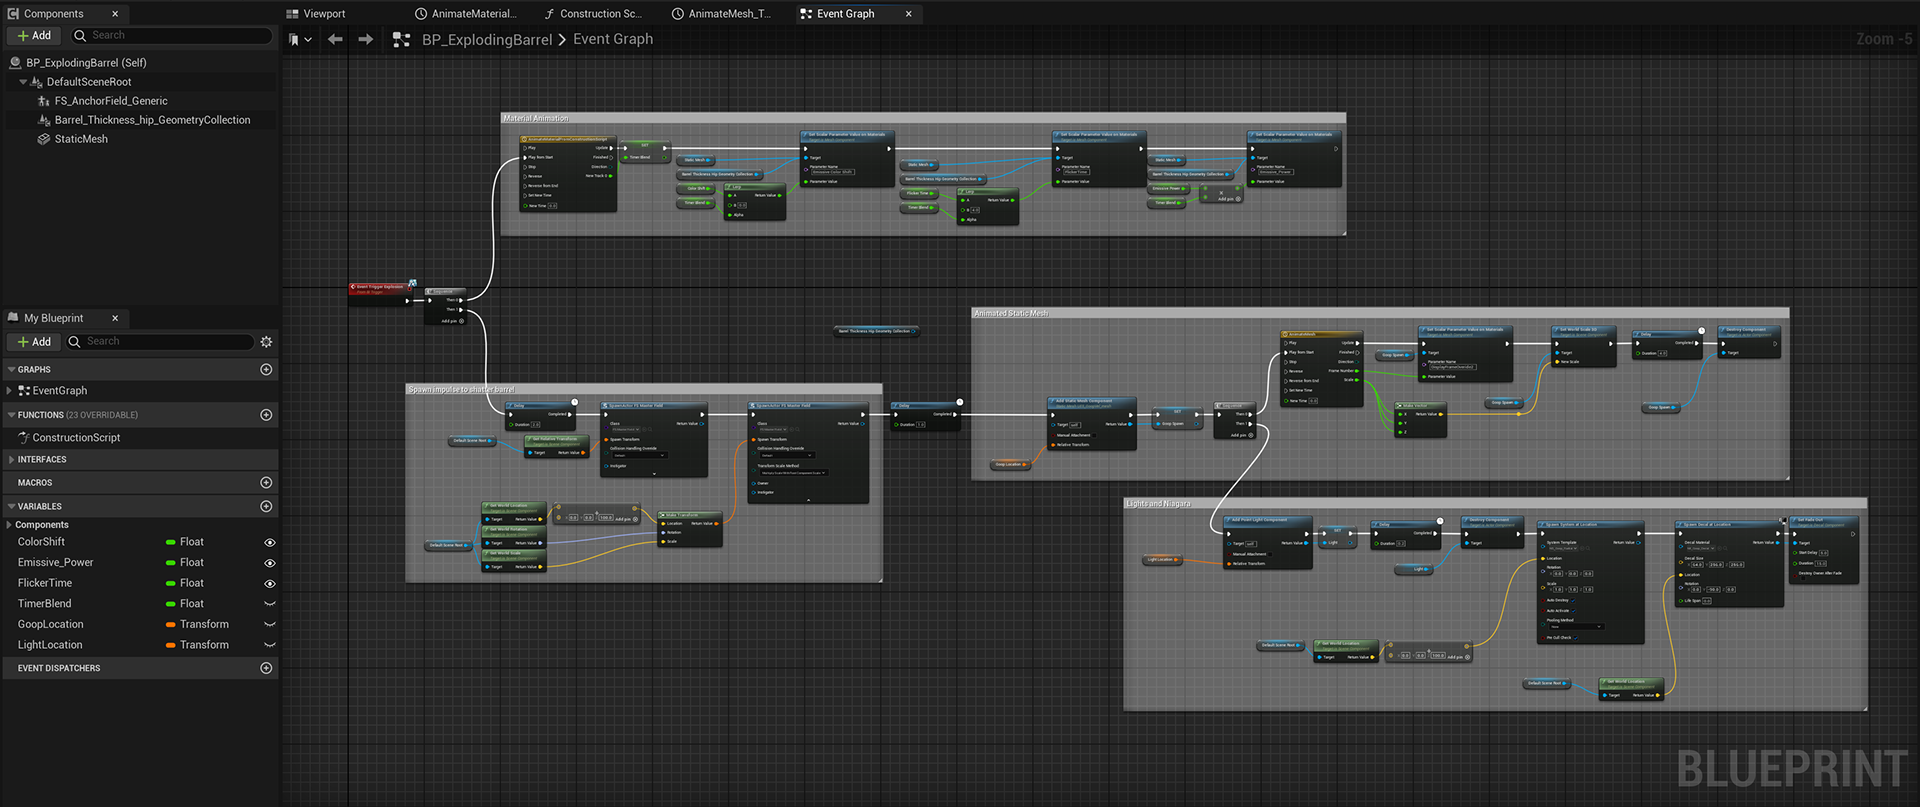Make GoopLocation variable instance editable

269,625
